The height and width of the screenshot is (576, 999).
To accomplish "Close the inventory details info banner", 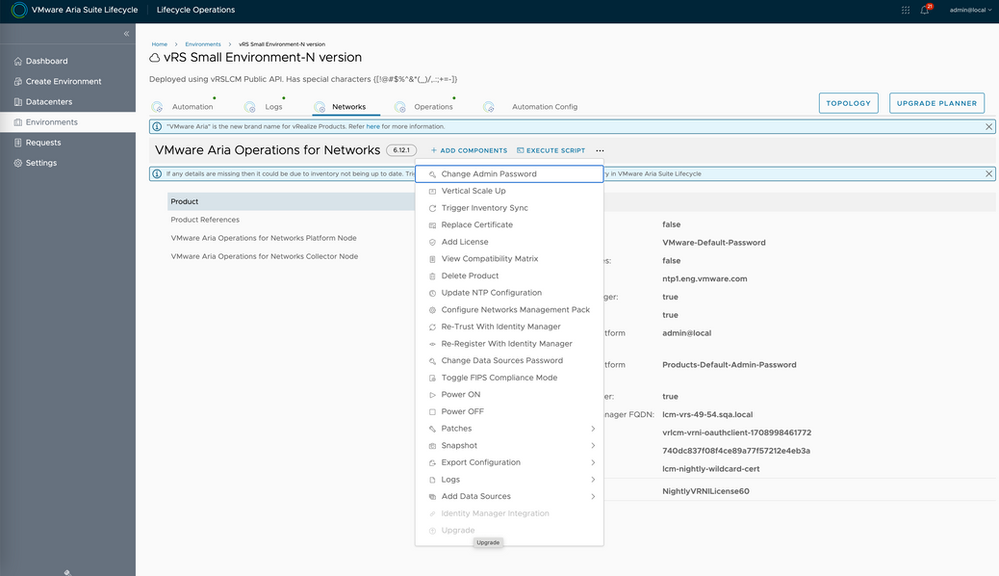I will [989, 174].
